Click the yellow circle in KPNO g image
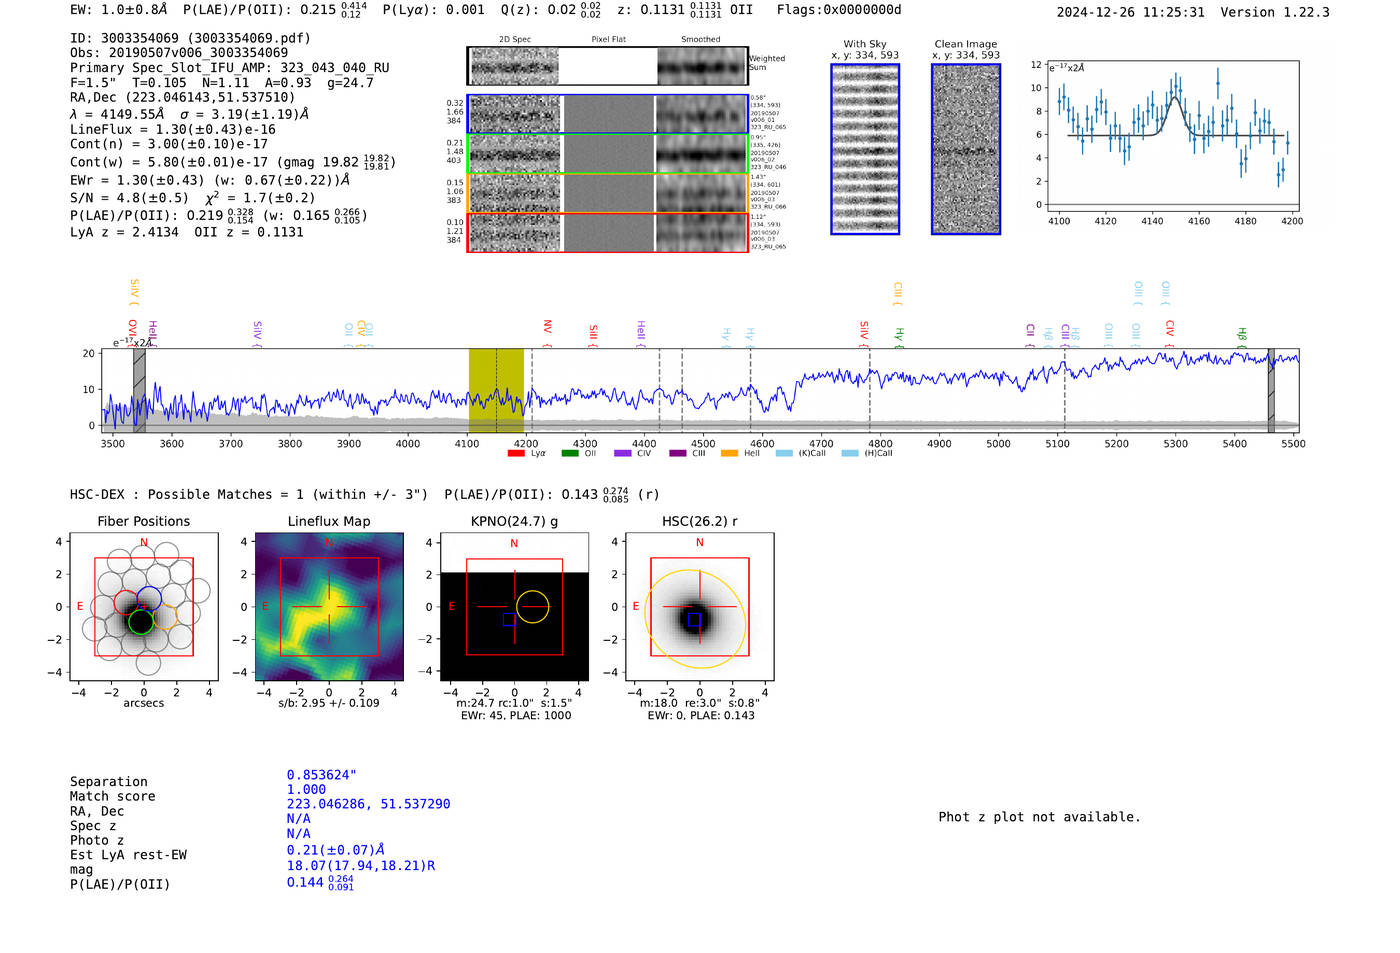 (533, 606)
